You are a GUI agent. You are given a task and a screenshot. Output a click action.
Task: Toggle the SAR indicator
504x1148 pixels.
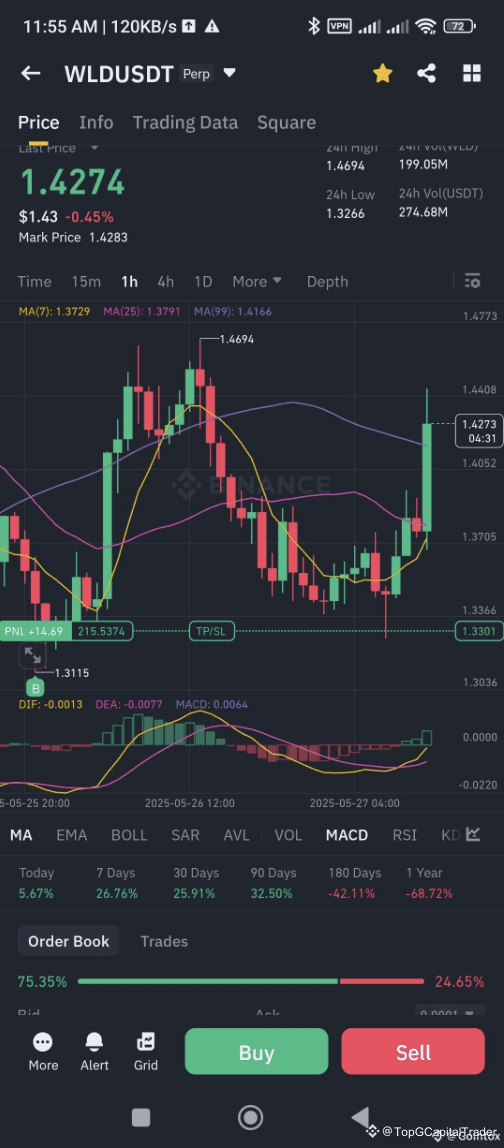pyautogui.click(x=185, y=835)
